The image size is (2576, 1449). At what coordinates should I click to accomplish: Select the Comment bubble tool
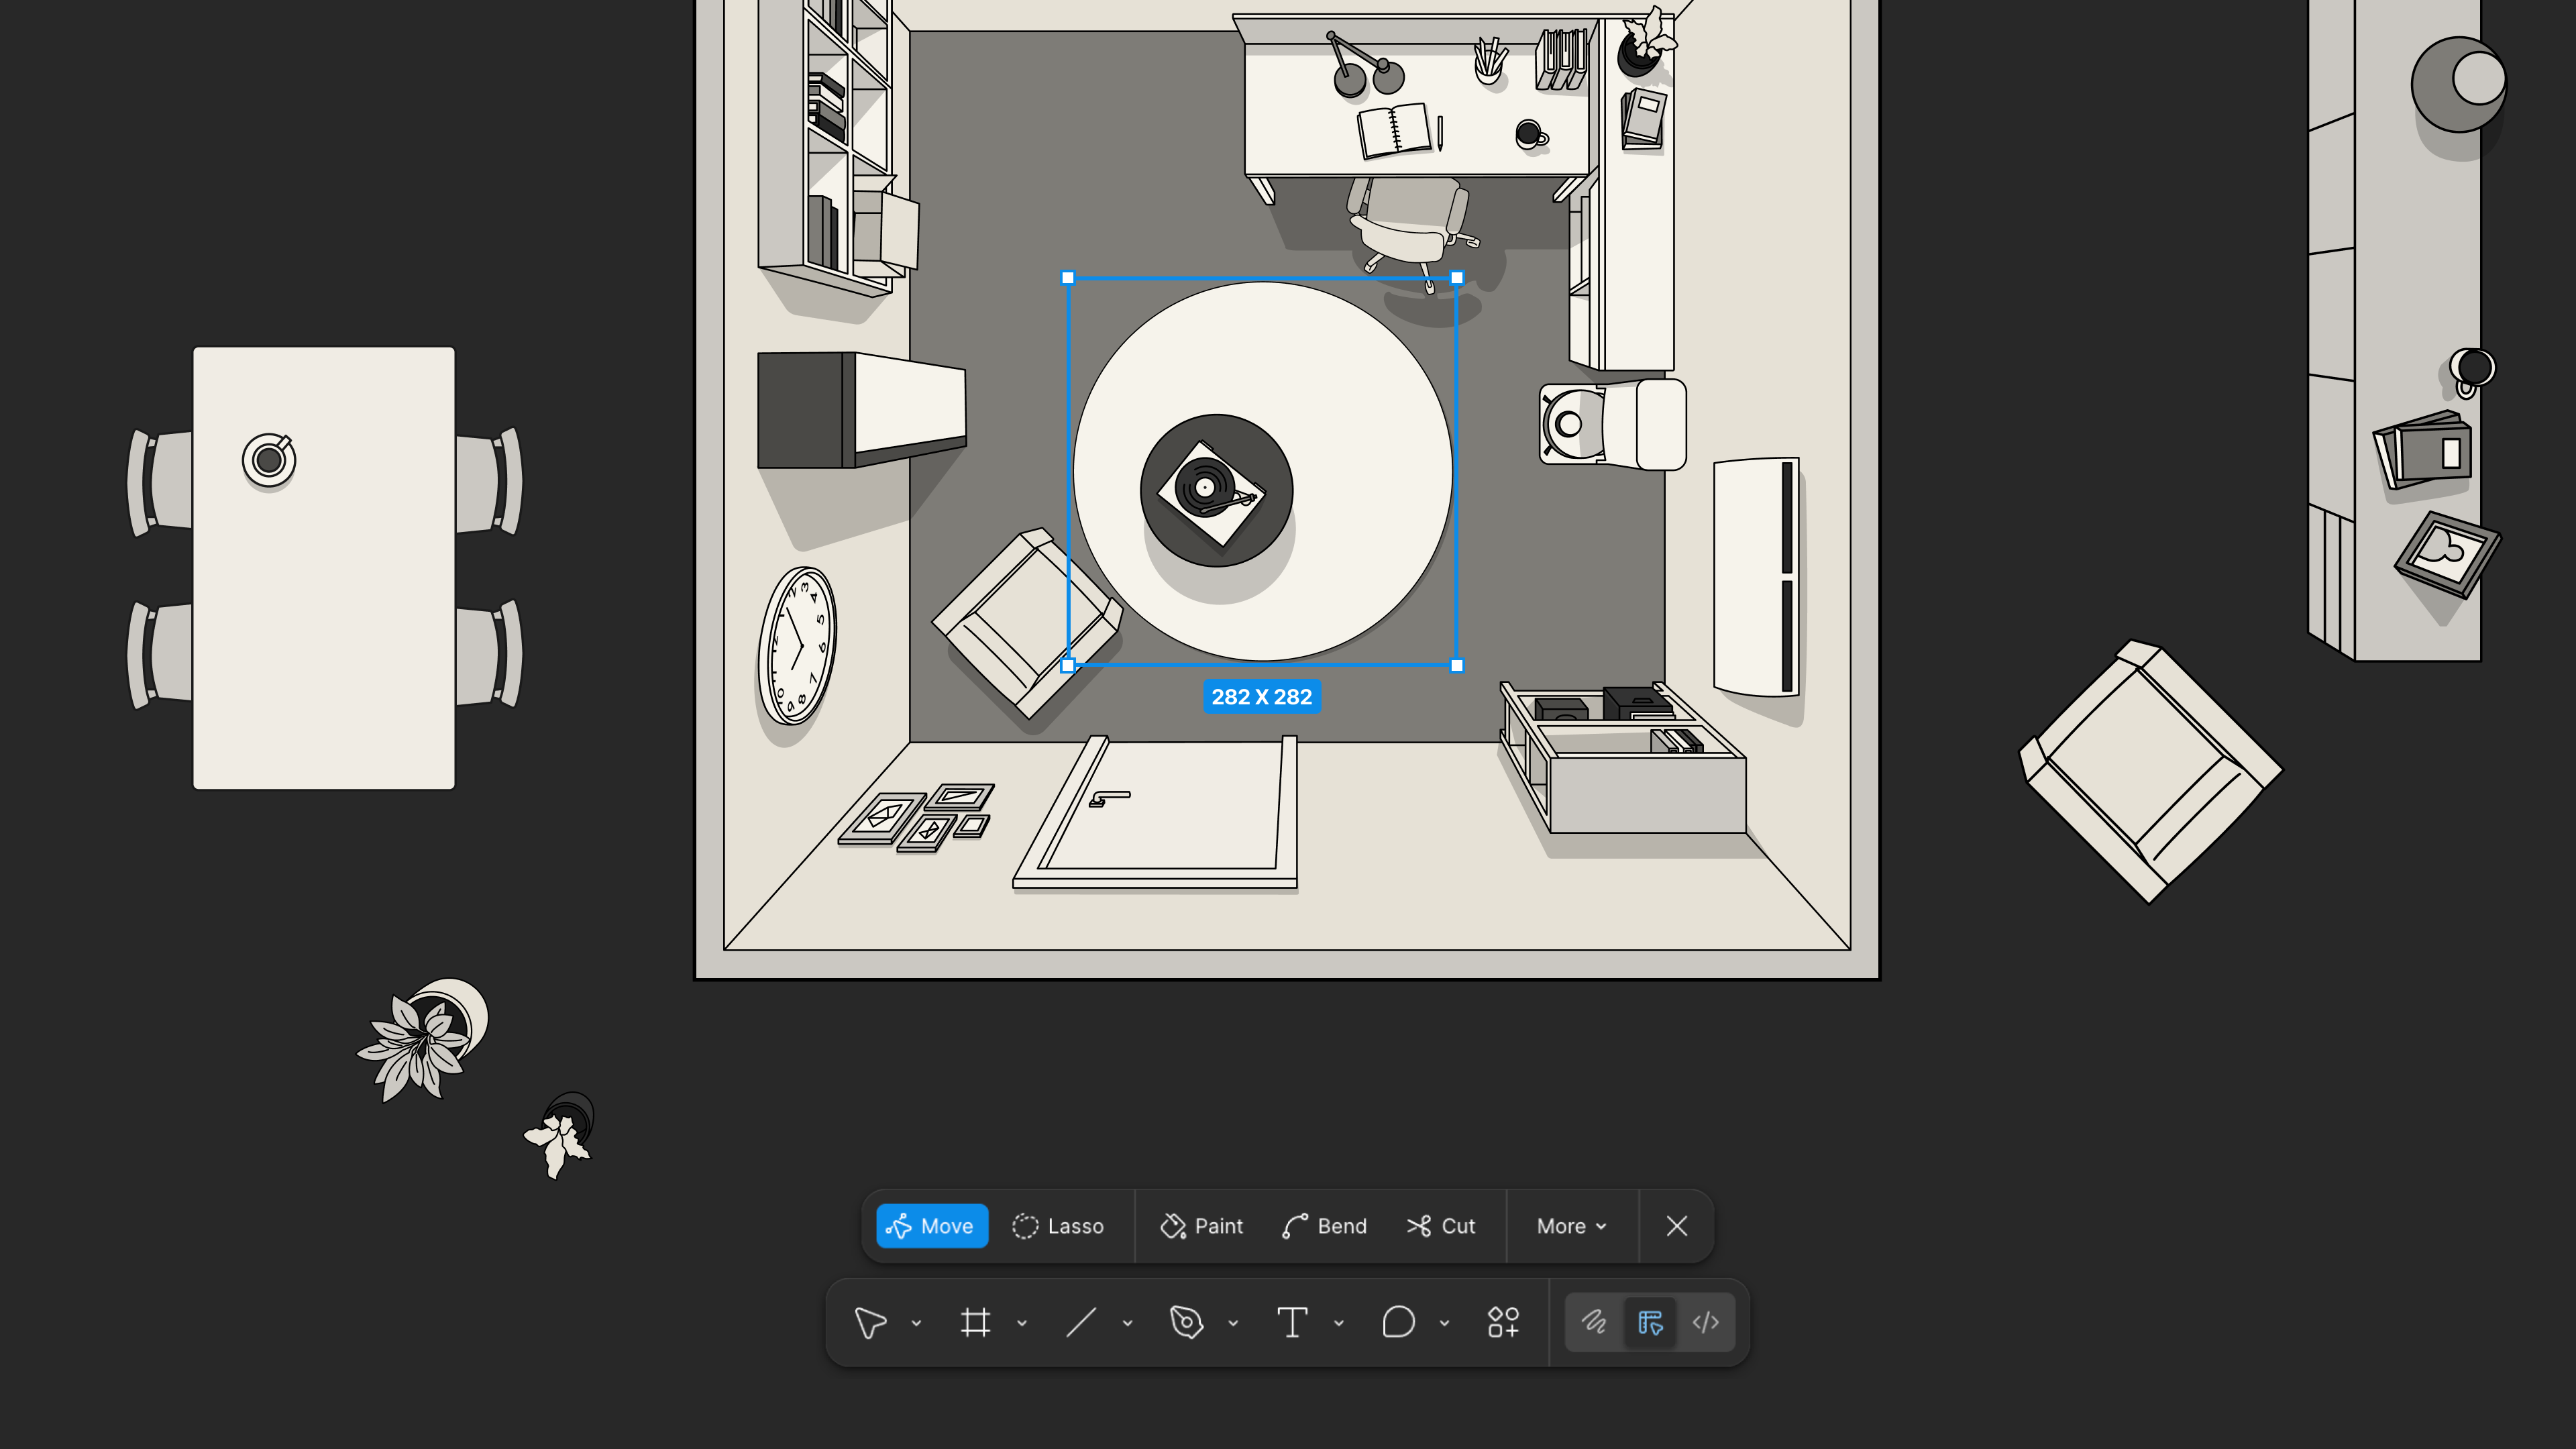pyautogui.click(x=1398, y=1323)
